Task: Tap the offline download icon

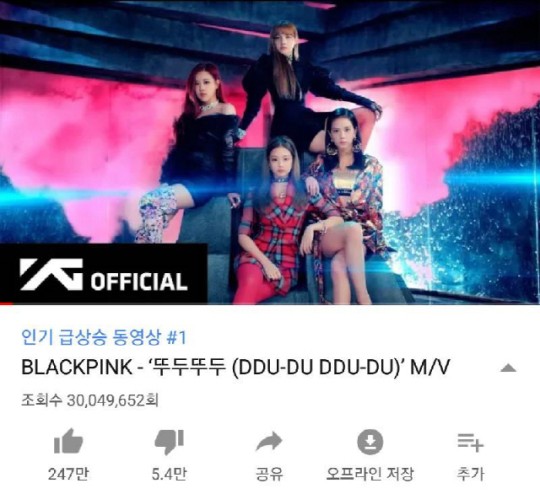Action: pyautogui.click(x=370, y=442)
